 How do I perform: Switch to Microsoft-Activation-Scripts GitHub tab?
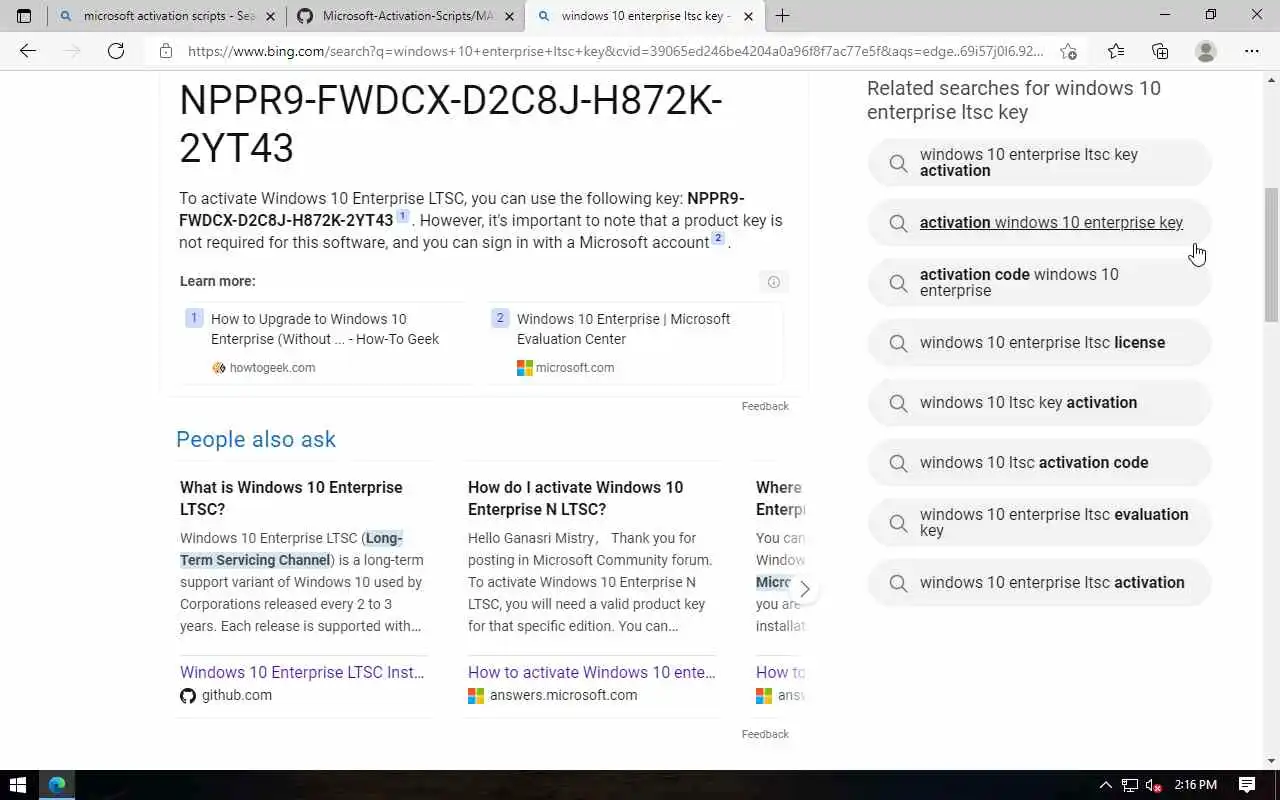tap(407, 16)
